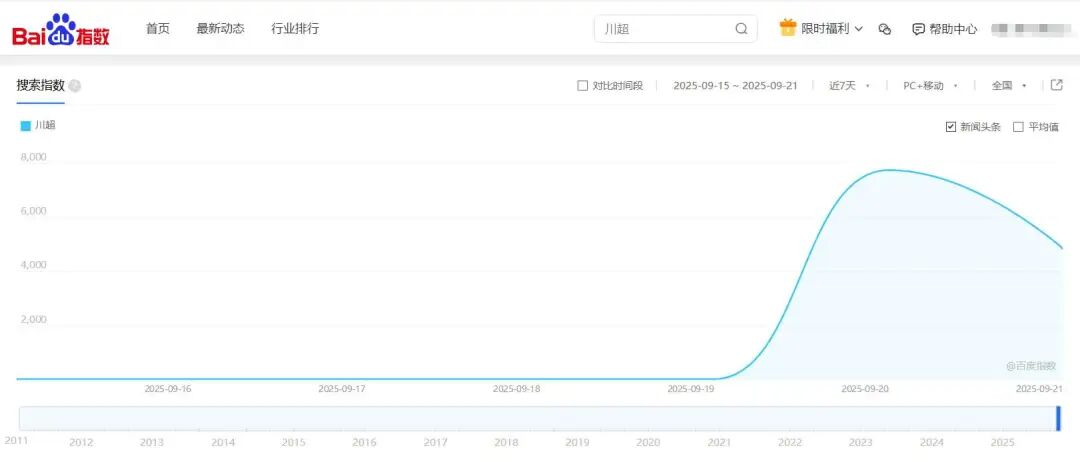Click the gift box 限时福利 icon
The image size is (1080, 462).
(788, 28)
